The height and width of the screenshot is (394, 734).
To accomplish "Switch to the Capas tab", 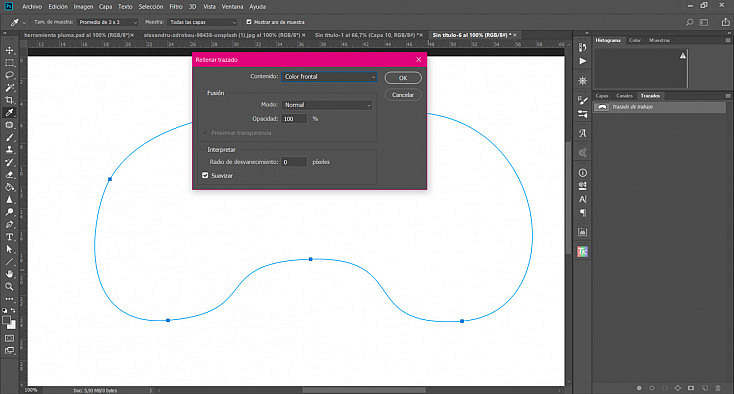I will (602, 95).
